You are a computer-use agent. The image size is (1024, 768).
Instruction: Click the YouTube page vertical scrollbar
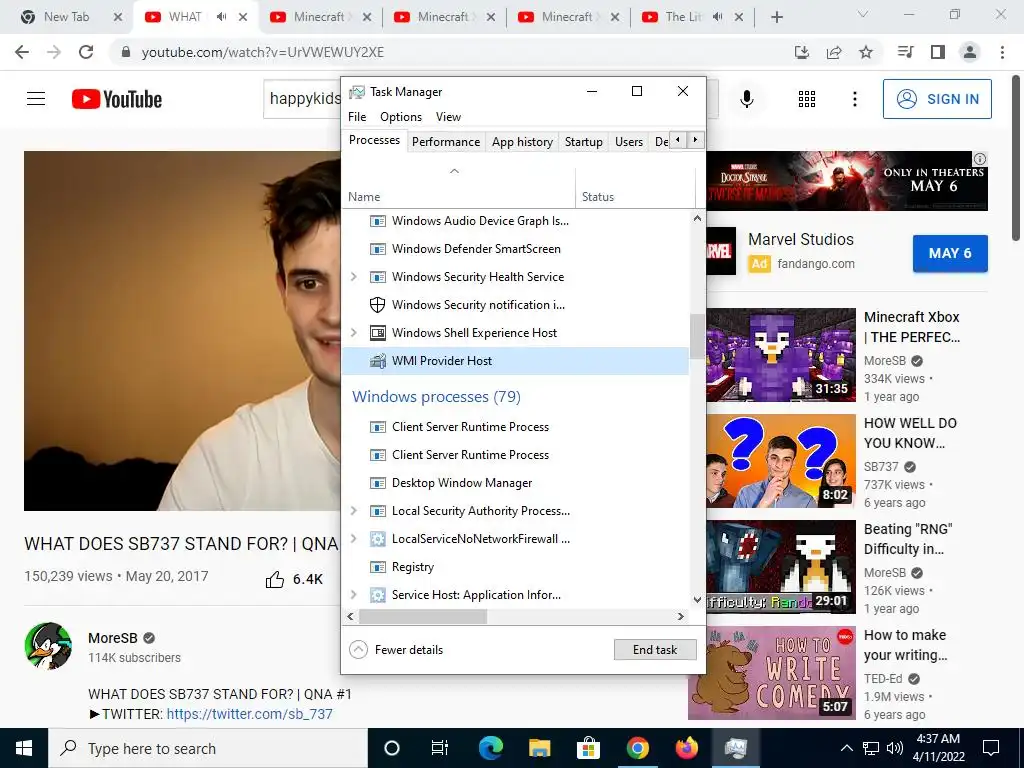[1017, 158]
